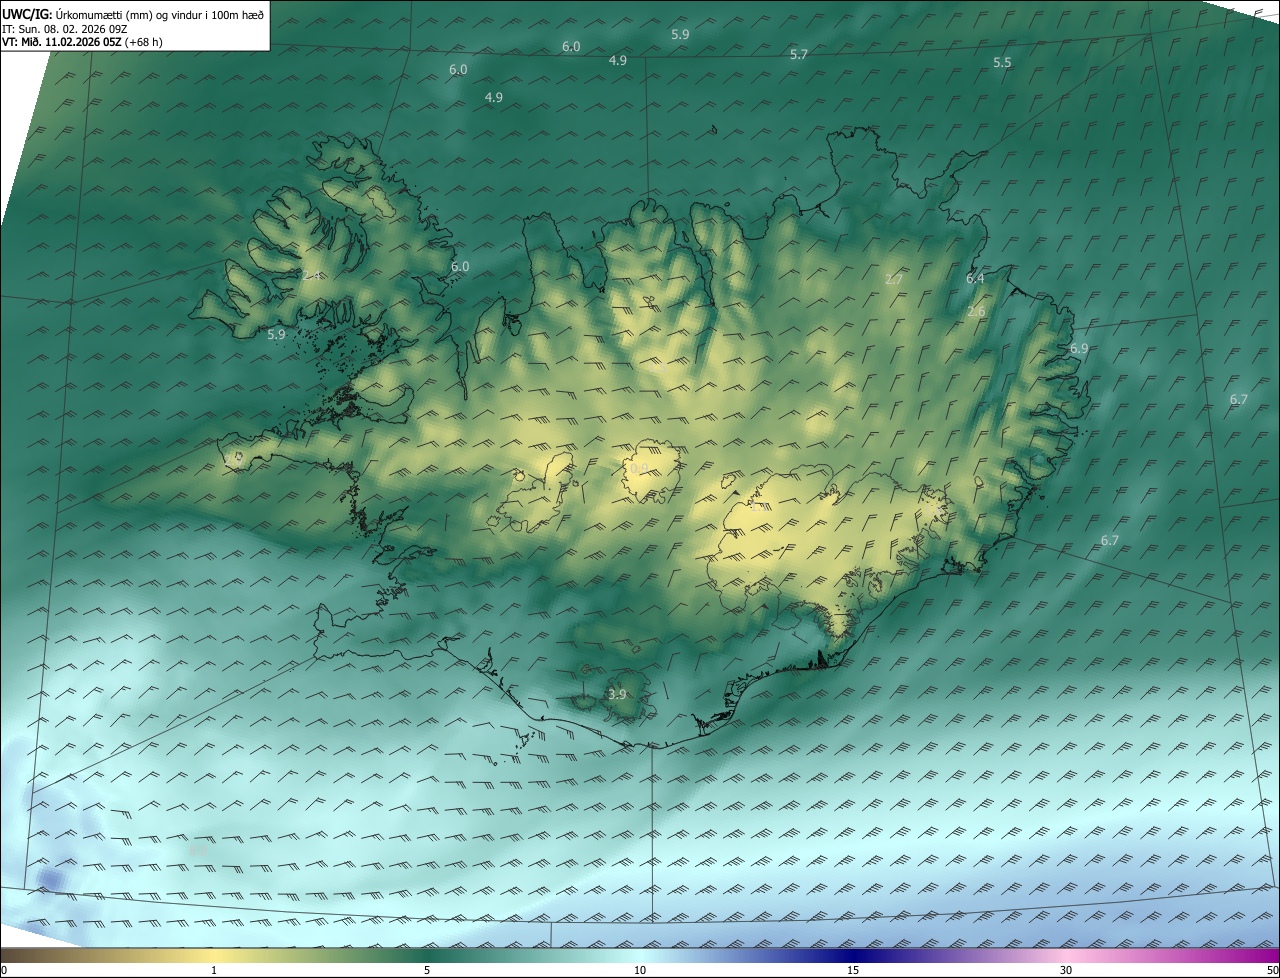Viewport: 1280px width, 978px height.
Task: Click the '0' tick on the color scale
Action: point(4,970)
